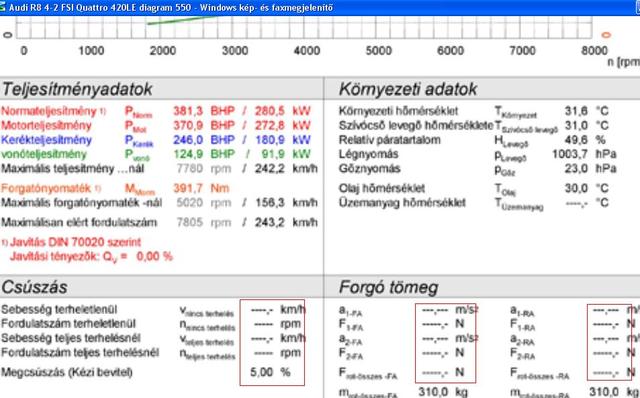Click the viewer window icon in title bar
640x398 pixels.
point(2,7)
